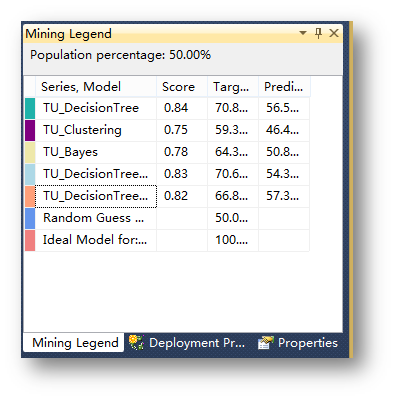The image size is (395, 400).
Task: Click the orange swatch beside score 0.82
Action: pos(30,196)
